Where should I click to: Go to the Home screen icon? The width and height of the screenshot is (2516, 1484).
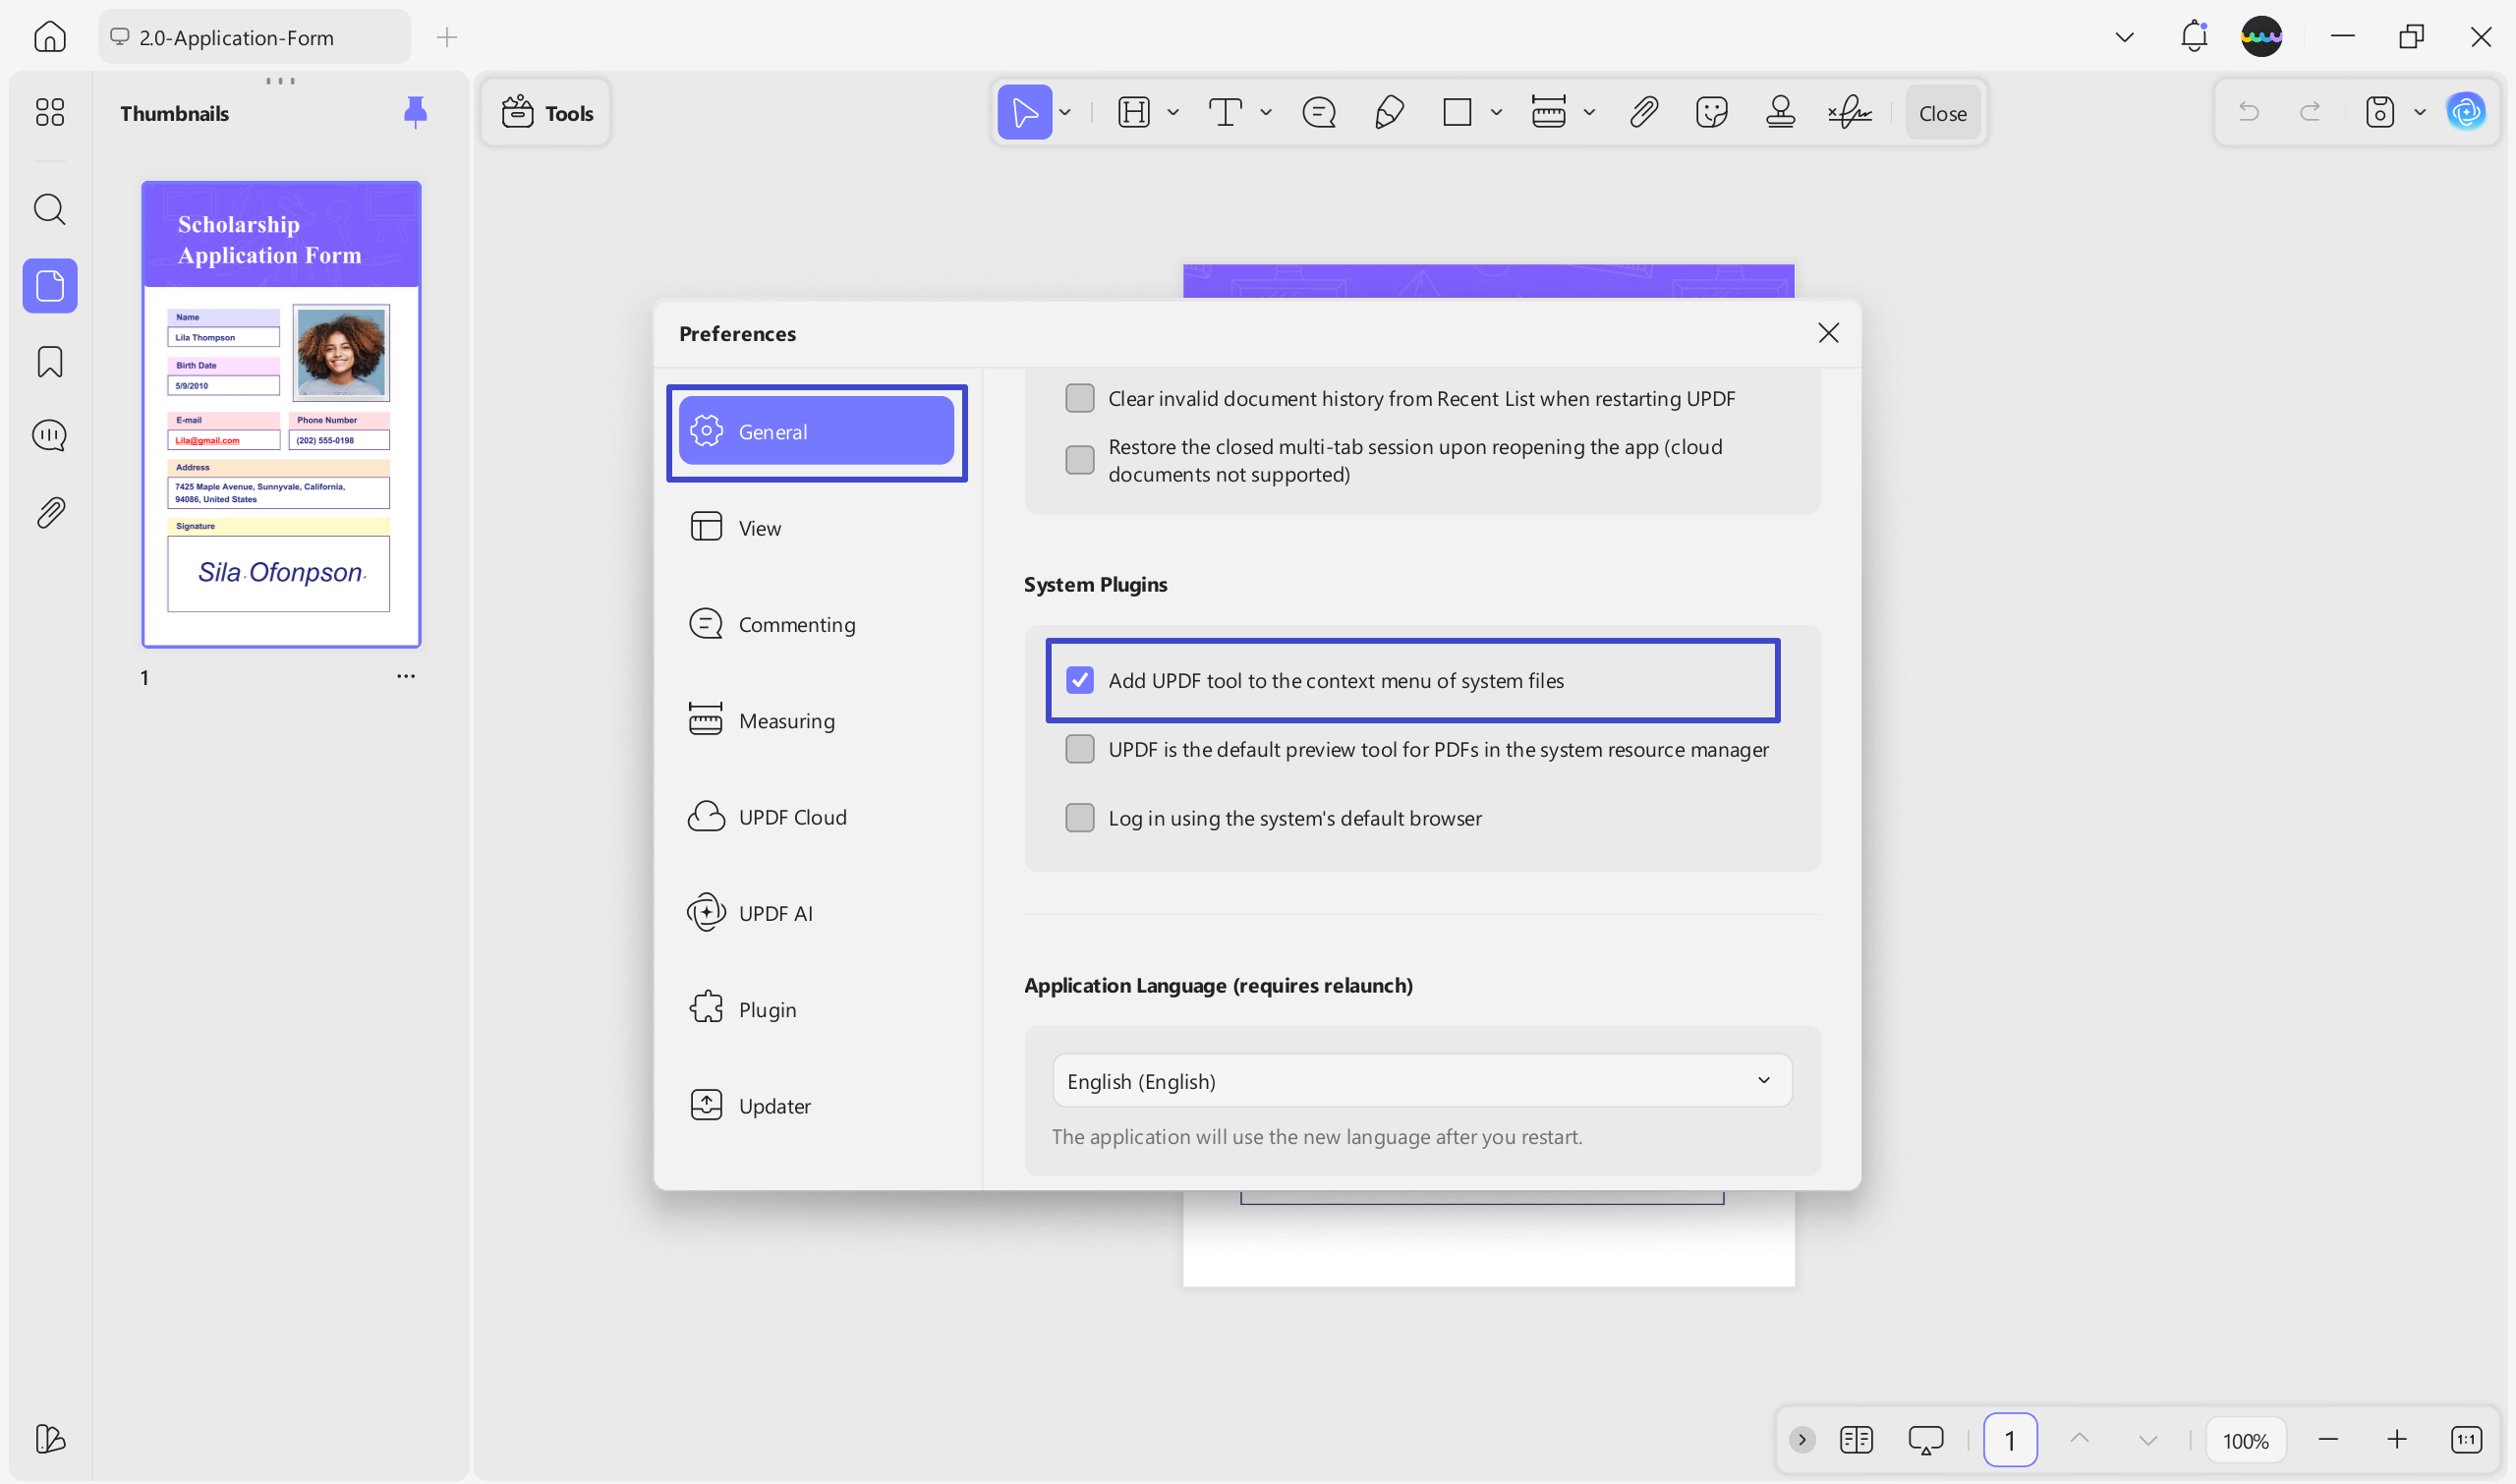(x=49, y=37)
